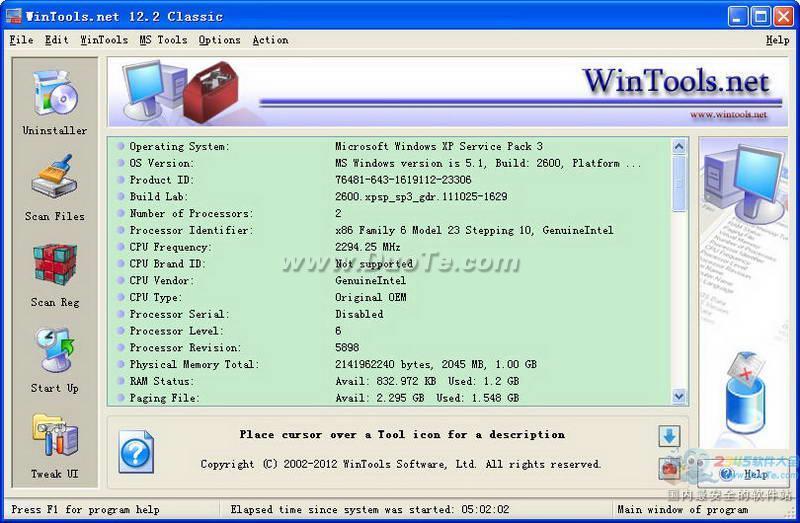
Task: Click the blue question mark help icon
Action: coord(136,451)
